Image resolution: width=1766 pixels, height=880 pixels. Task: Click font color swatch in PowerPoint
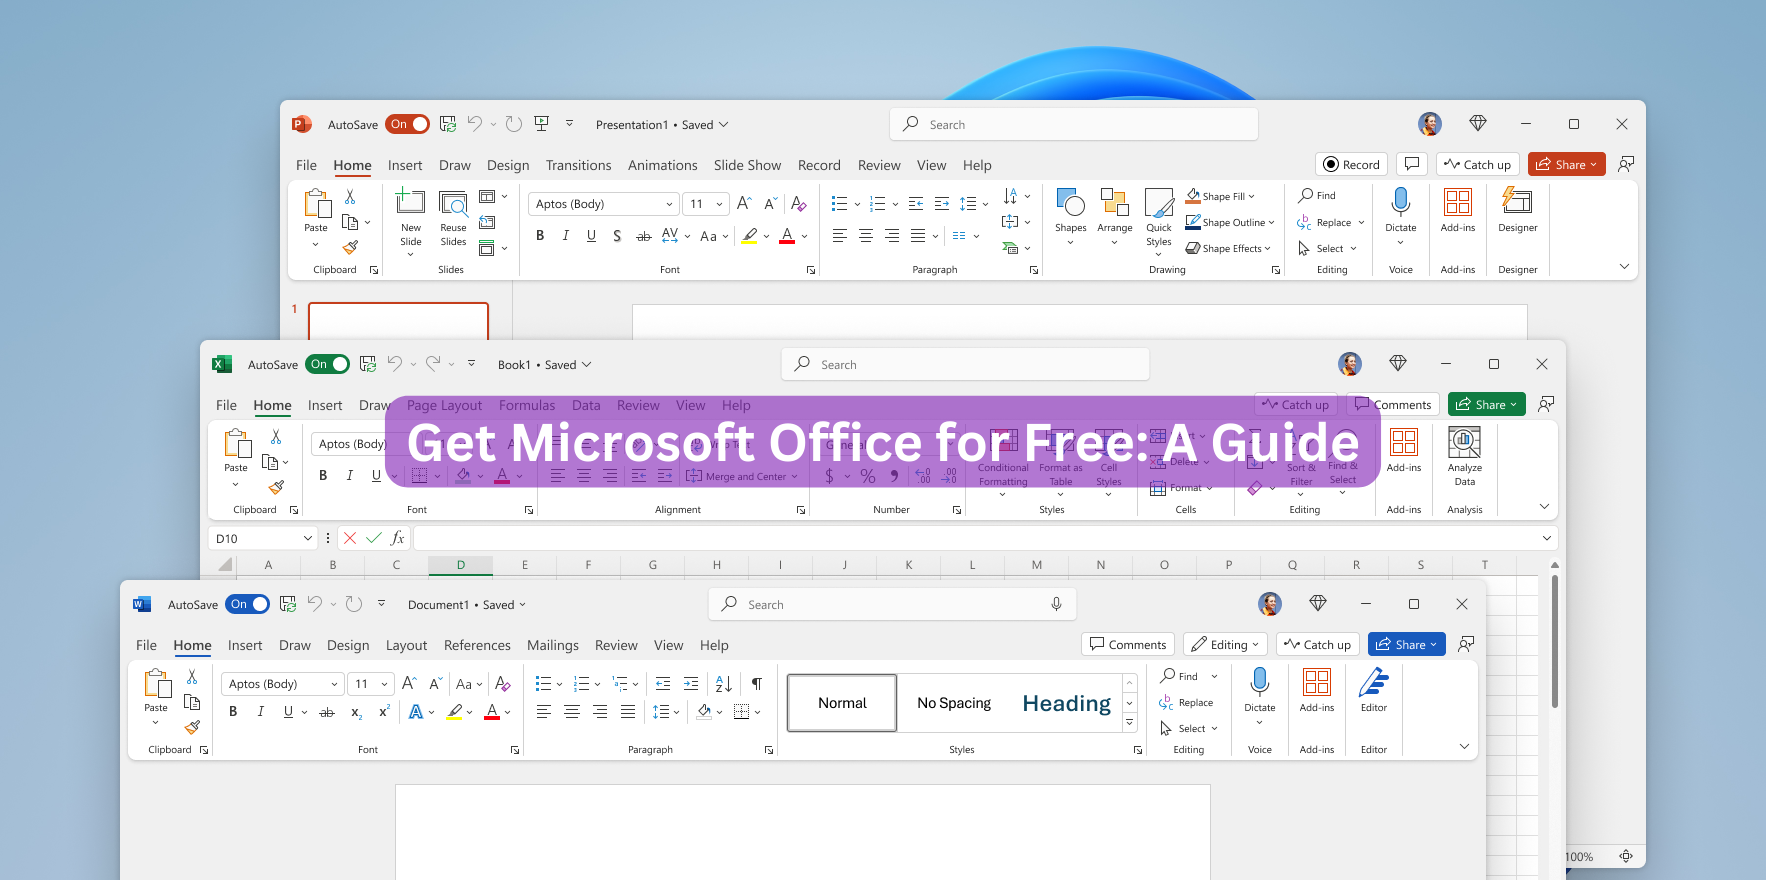click(787, 236)
